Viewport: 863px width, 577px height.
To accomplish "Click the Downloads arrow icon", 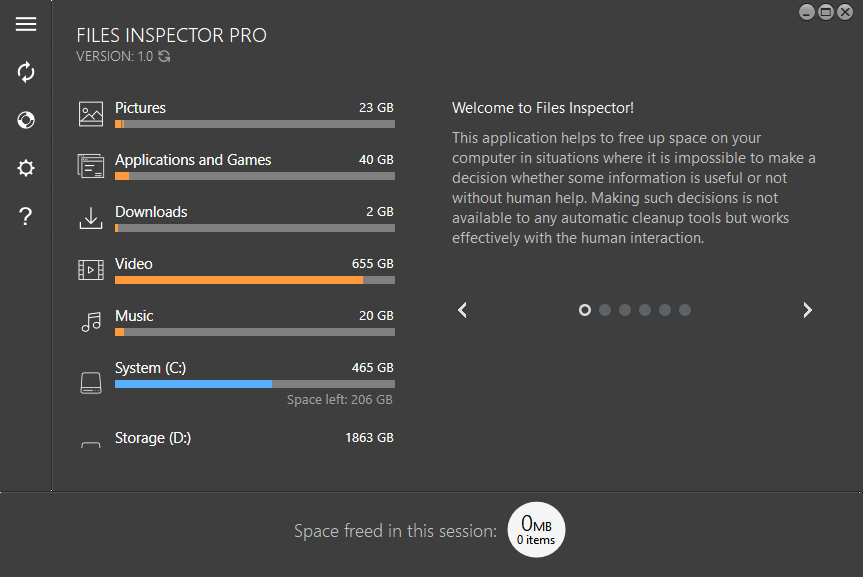I will pos(91,218).
